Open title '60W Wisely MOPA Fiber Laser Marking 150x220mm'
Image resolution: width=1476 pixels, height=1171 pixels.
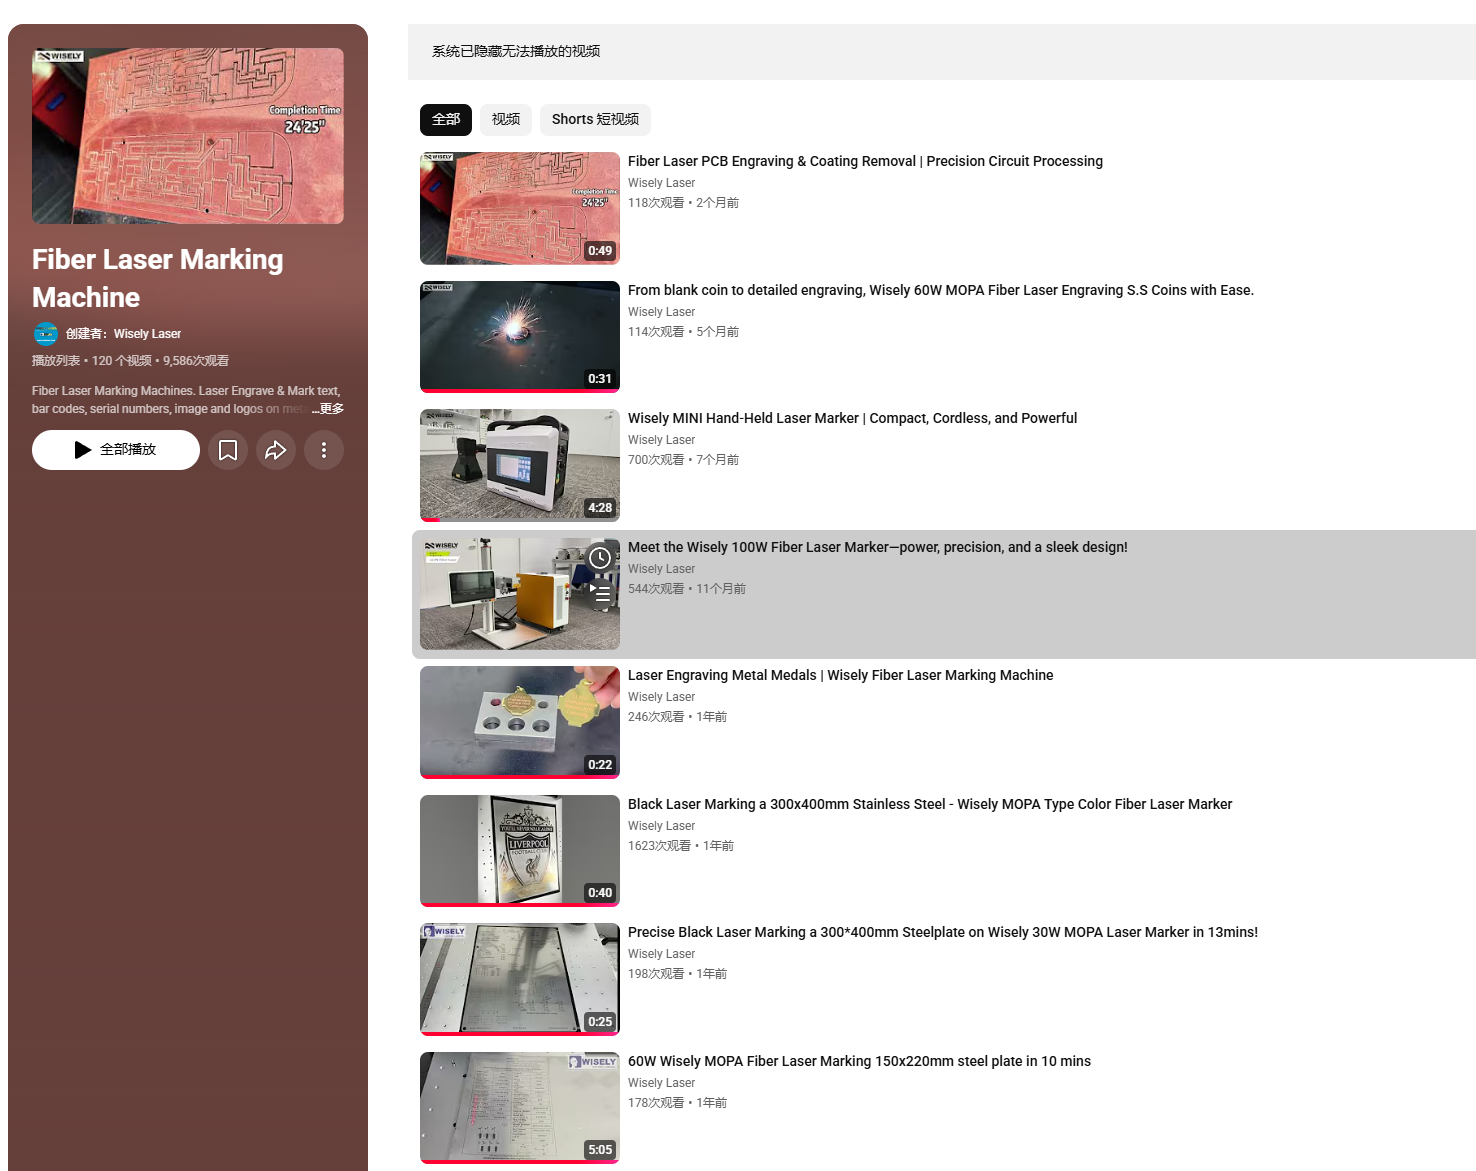(x=859, y=1061)
